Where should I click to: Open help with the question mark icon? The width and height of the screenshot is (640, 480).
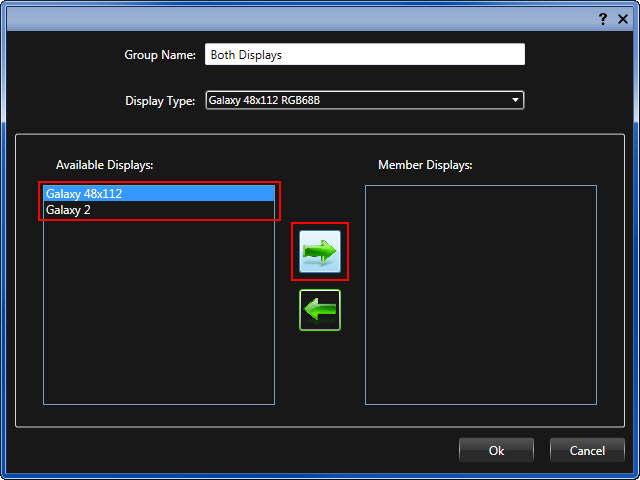[x=602, y=19]
